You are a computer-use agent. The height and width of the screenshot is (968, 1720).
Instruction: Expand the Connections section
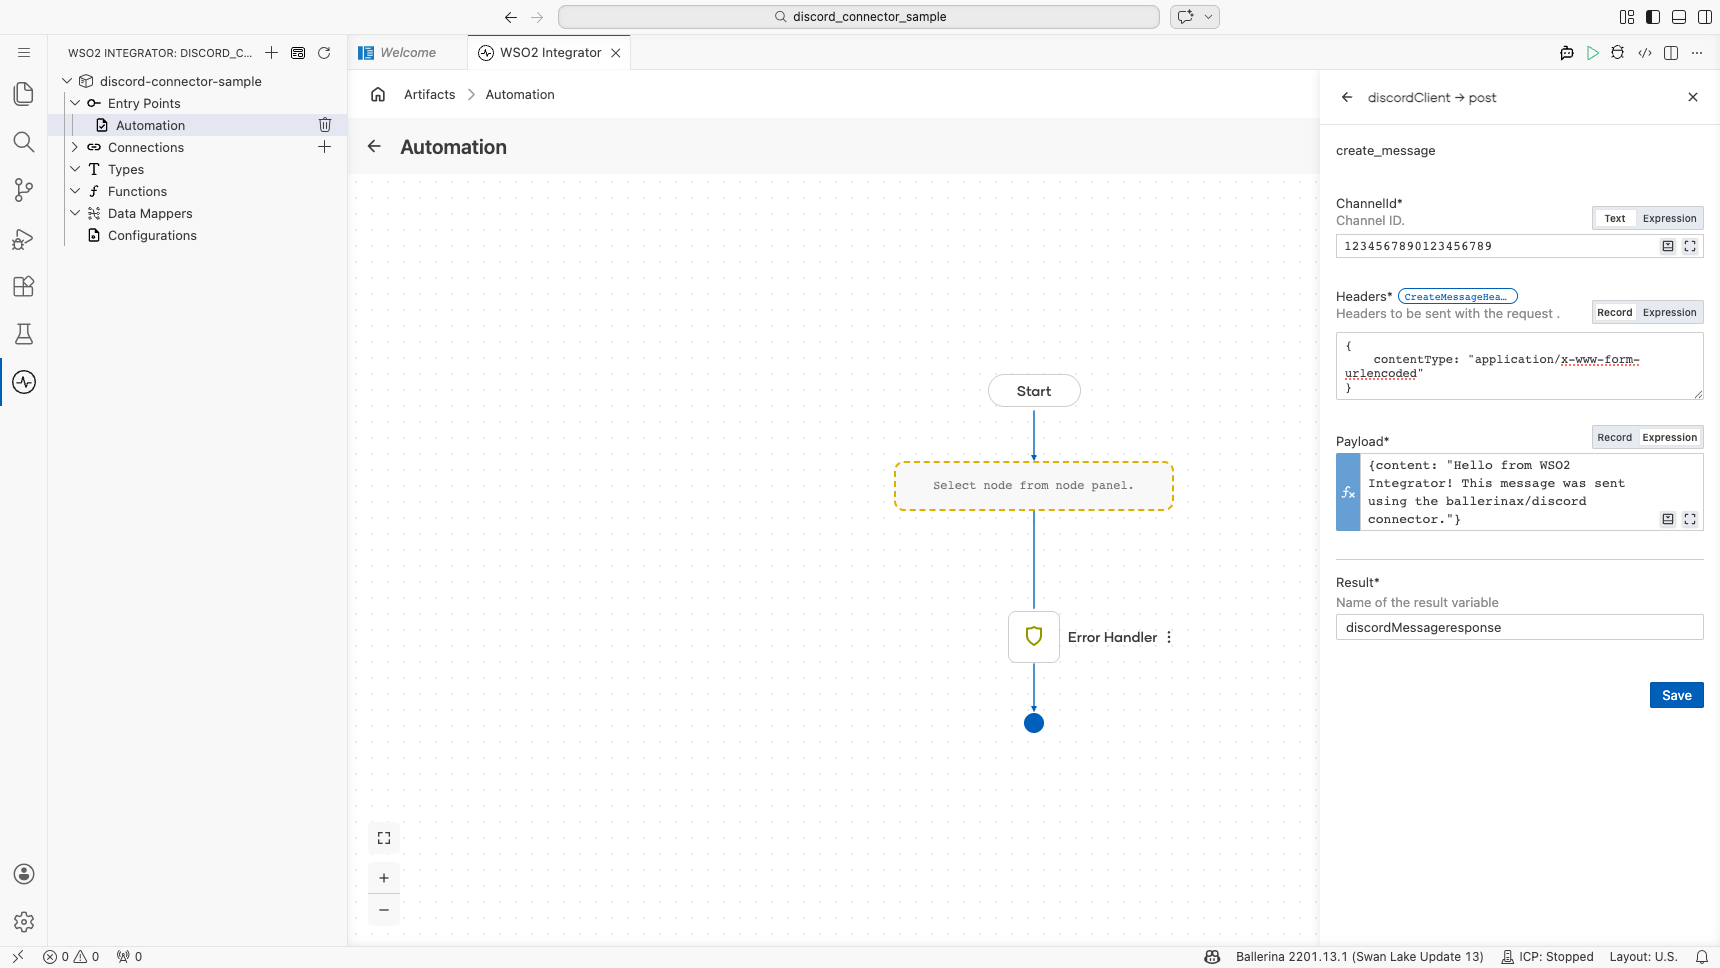click(x=75, y=147)
